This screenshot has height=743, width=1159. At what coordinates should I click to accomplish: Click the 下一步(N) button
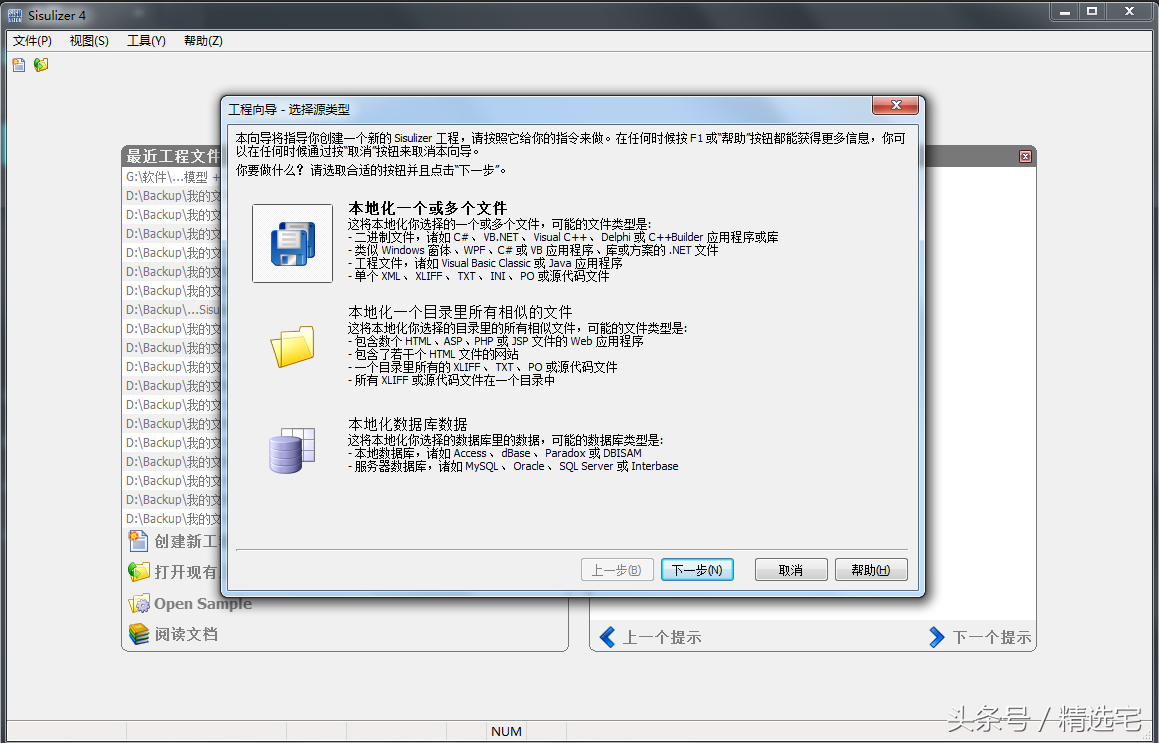click(697, 570)
